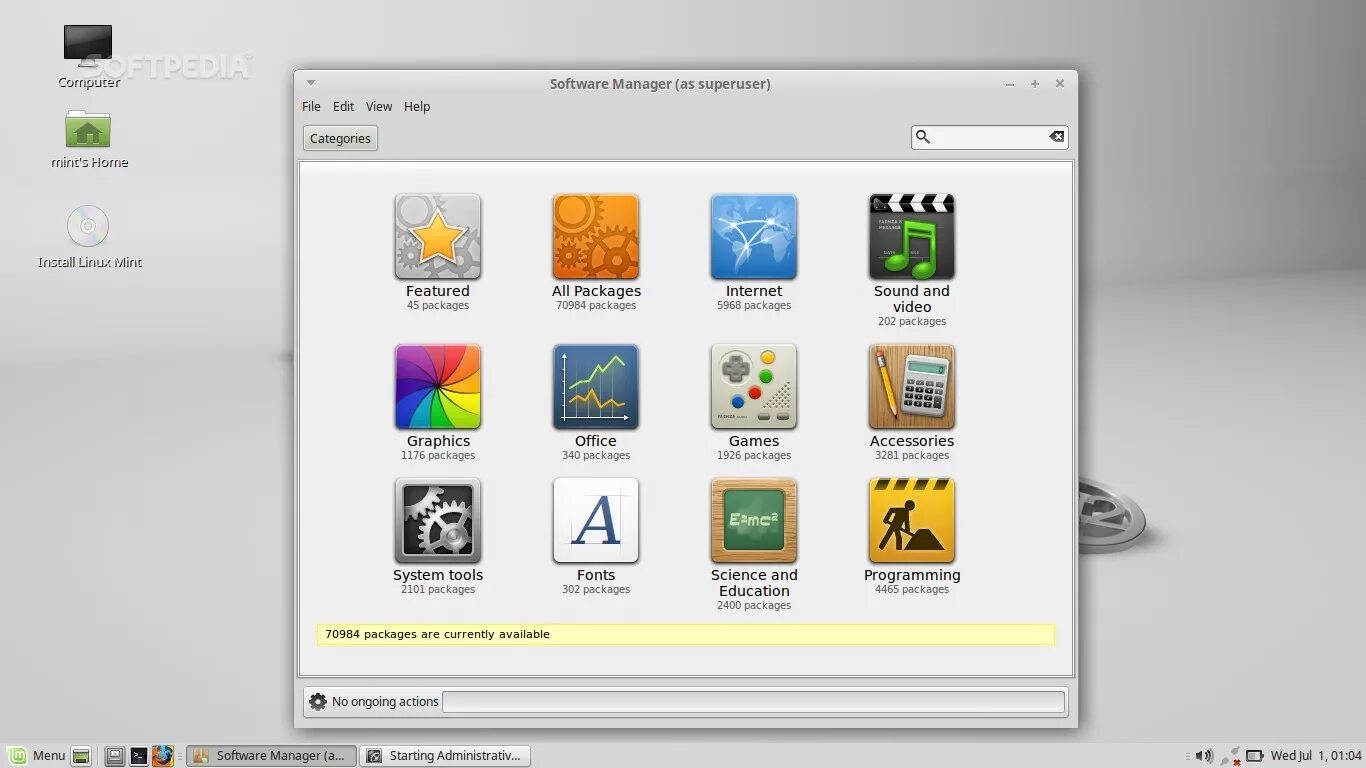The height and width of the screenshot is (768, 1366).
Task: Open the file manager launcher in the taskbar
Action: coord(115,756)
